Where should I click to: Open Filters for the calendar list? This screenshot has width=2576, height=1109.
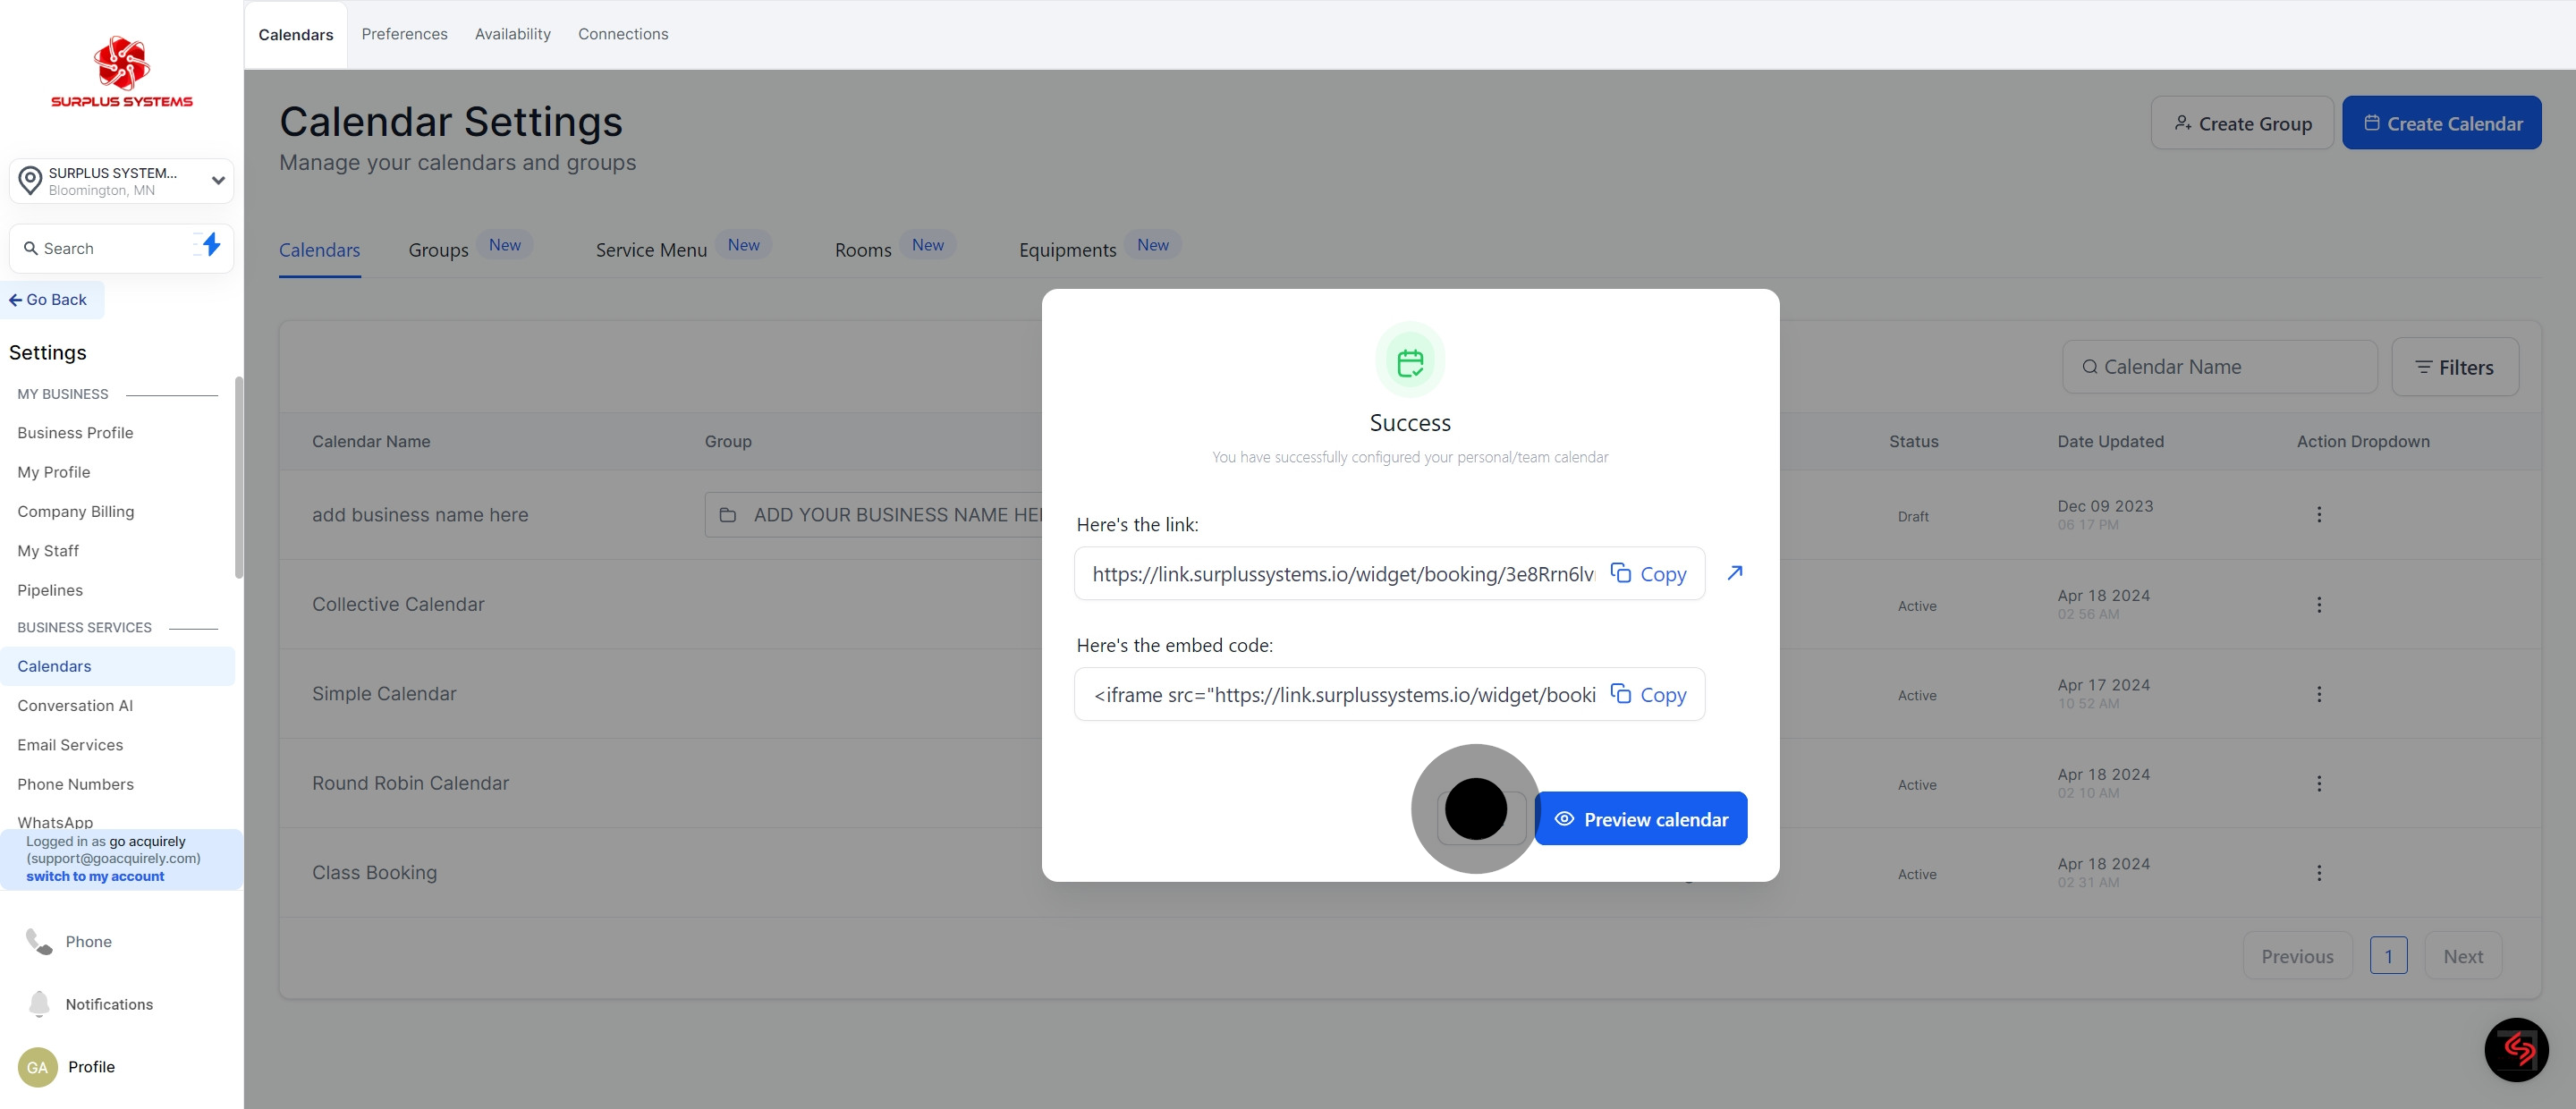click(x=2454, y=367)
